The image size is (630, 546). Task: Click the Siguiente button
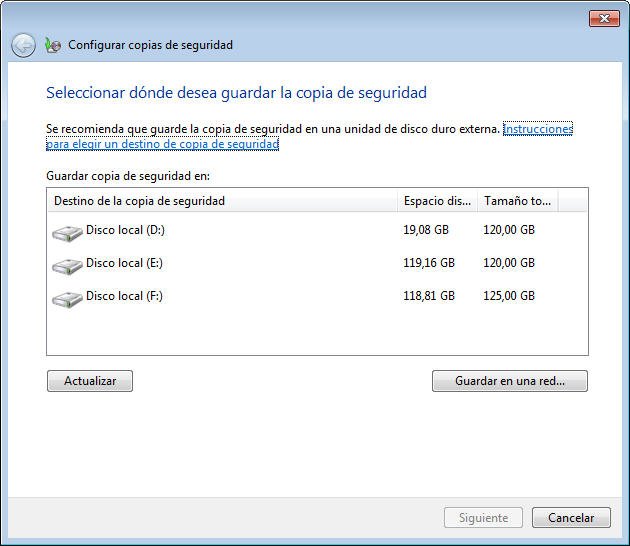tap(483, 518)
